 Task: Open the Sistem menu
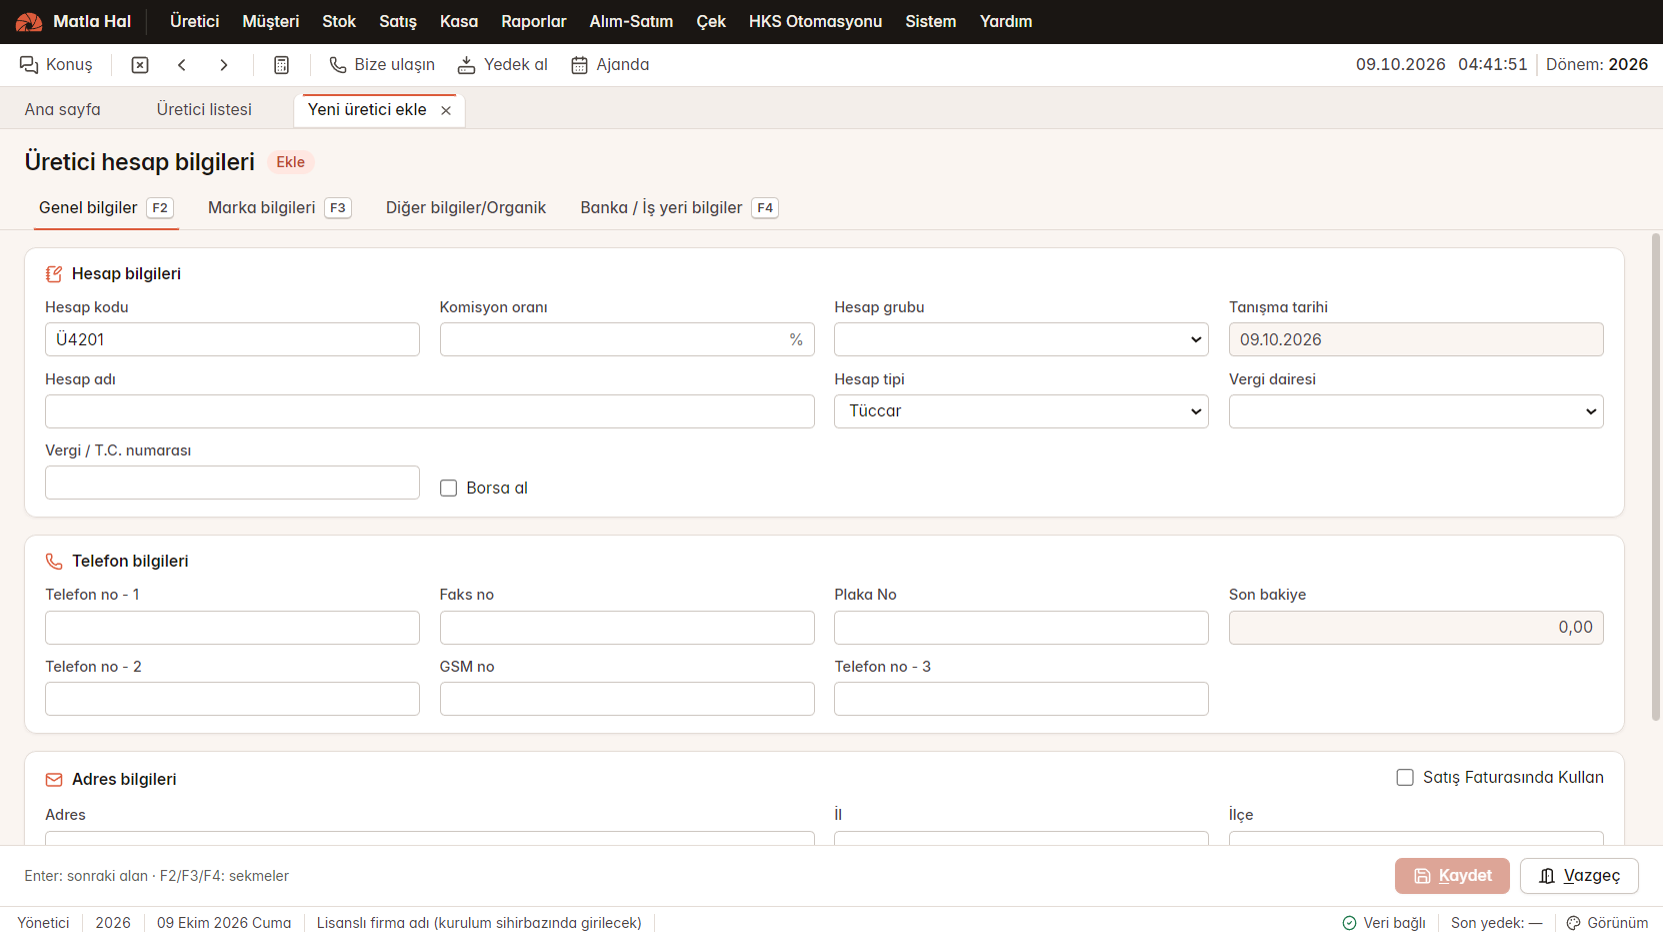pyautogui.click(x=930, y=22)
